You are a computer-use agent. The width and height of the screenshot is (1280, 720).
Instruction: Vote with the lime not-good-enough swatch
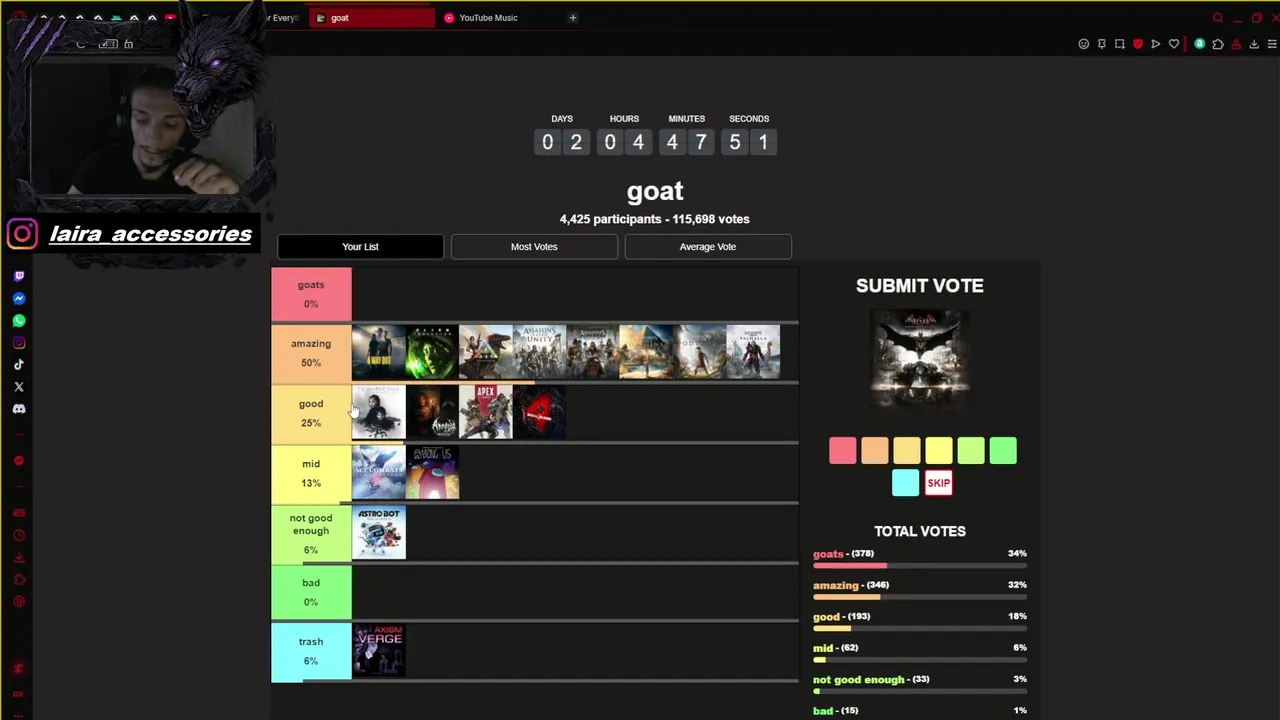tap(971, 451)
